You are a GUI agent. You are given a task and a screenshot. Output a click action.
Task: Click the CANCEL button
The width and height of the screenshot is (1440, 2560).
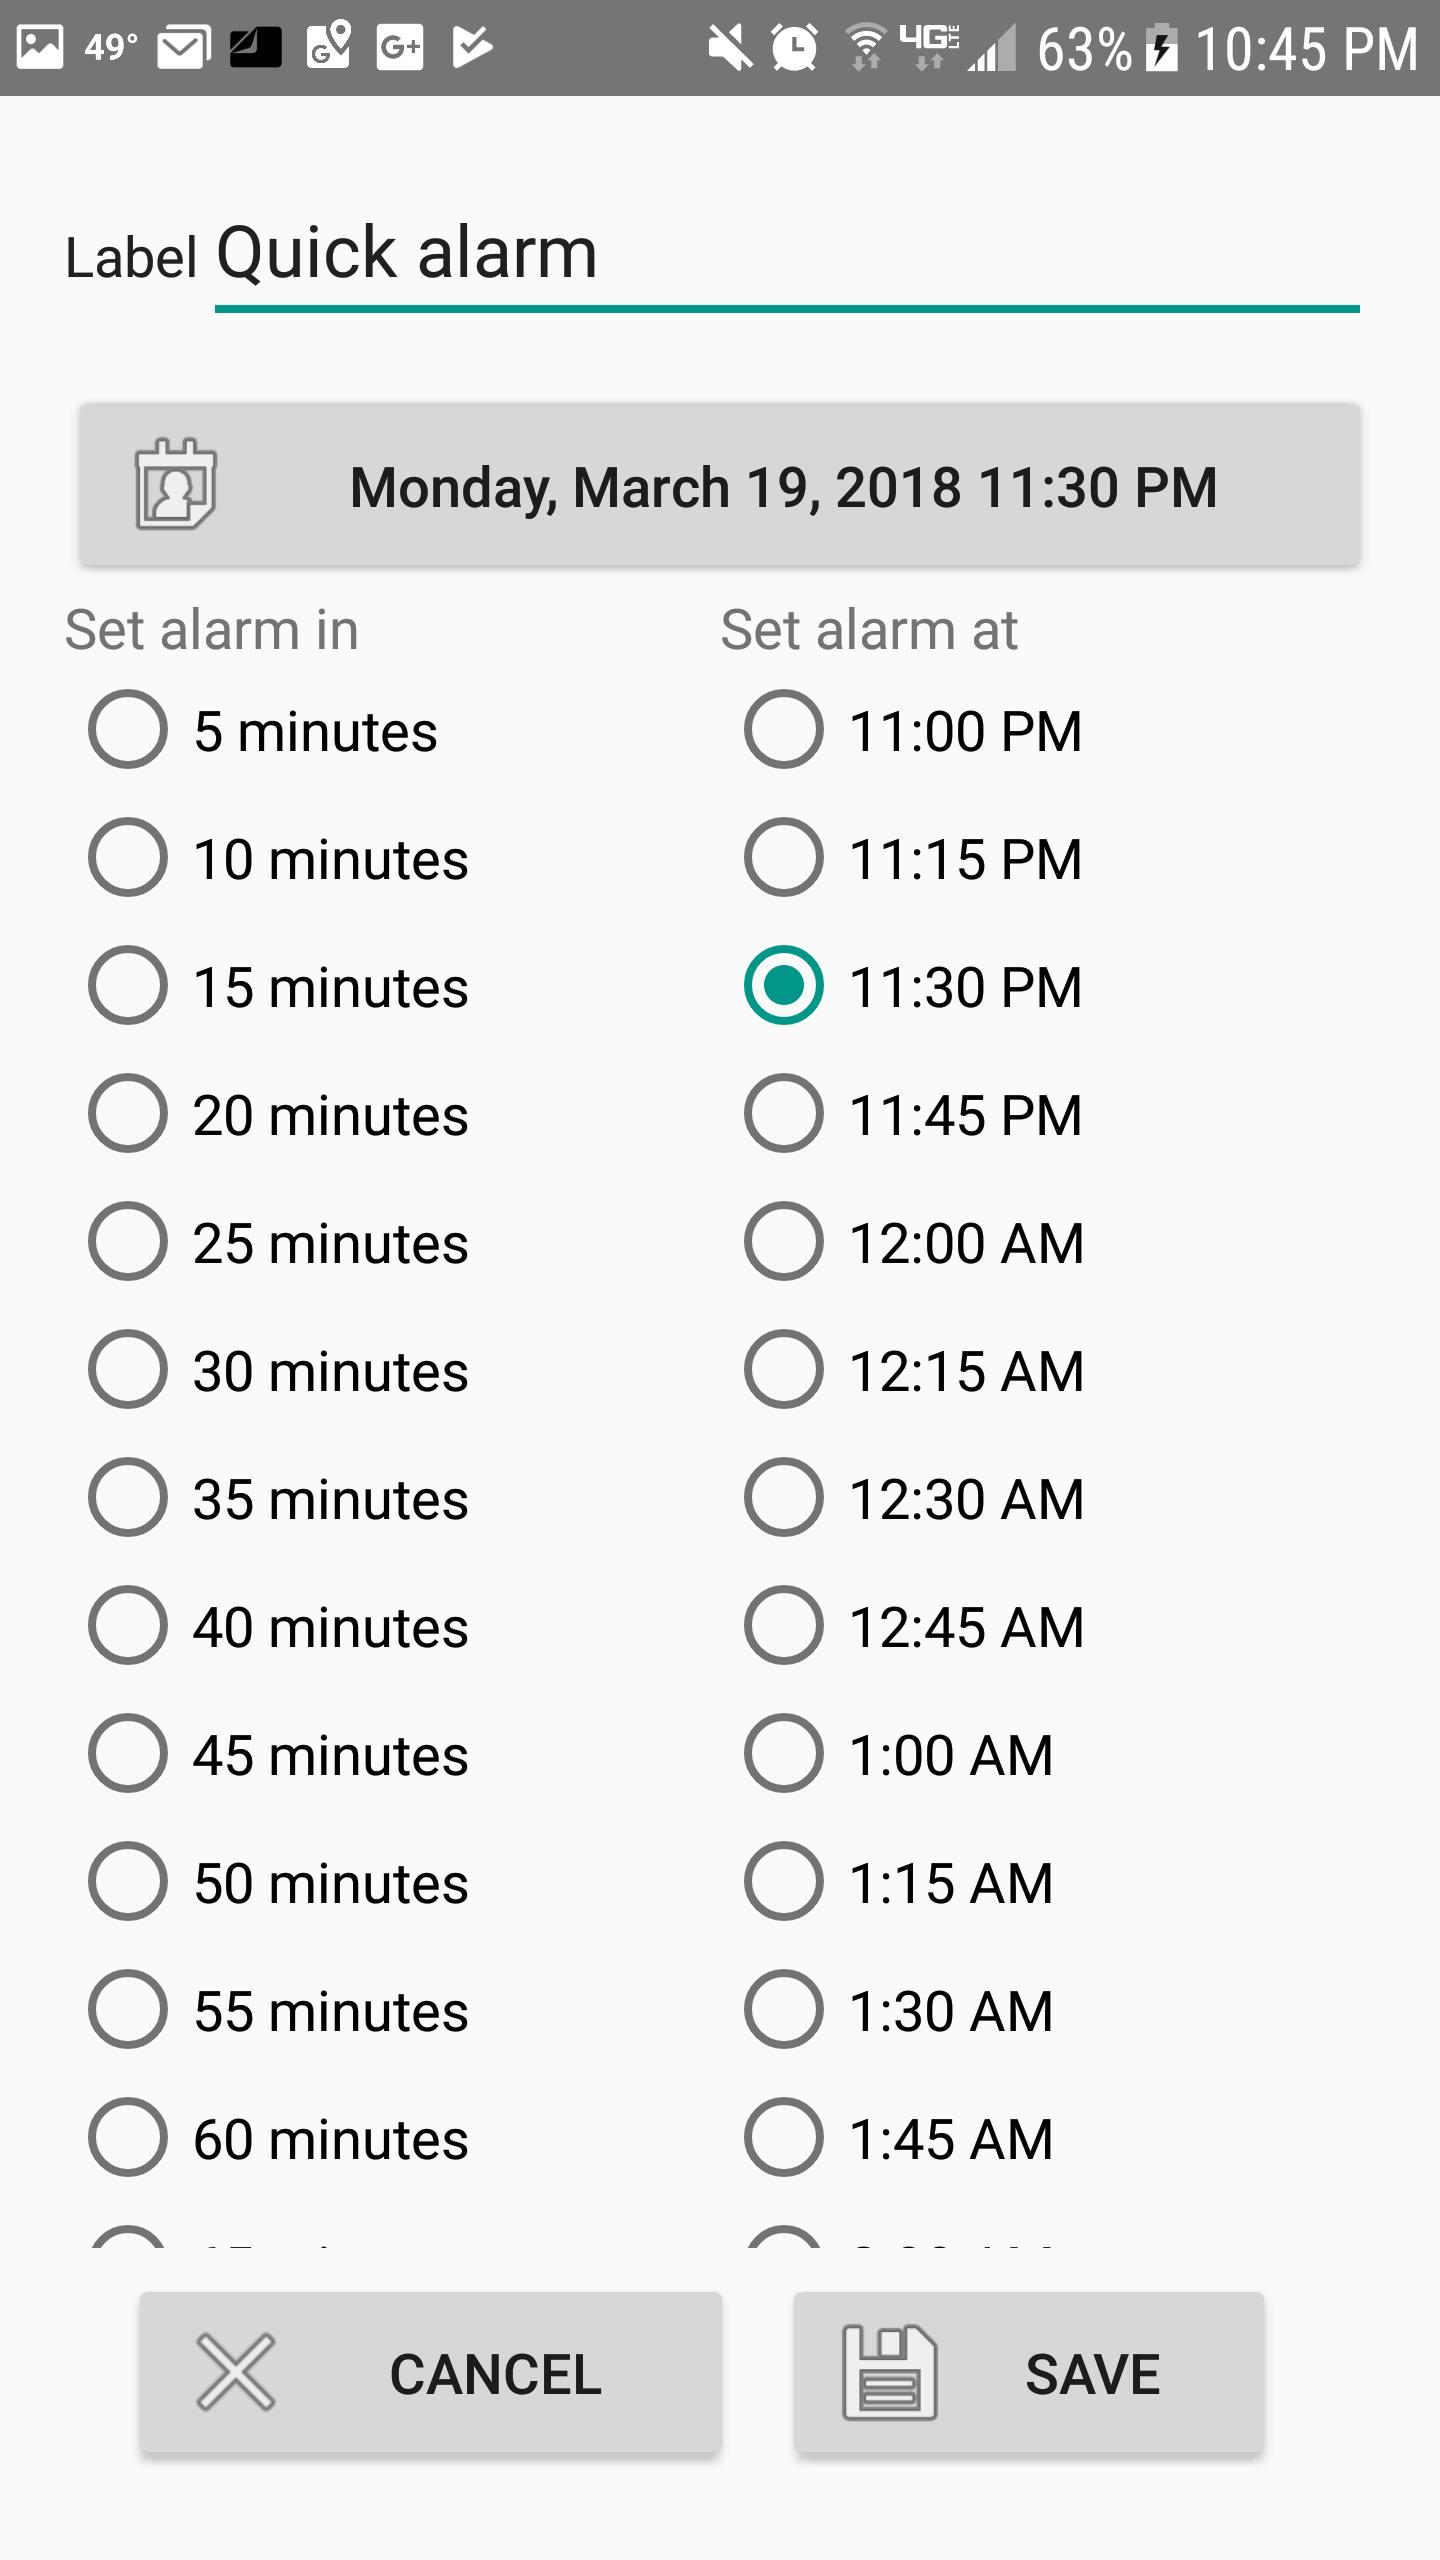pyautogui.click(x=430, y=2372)
